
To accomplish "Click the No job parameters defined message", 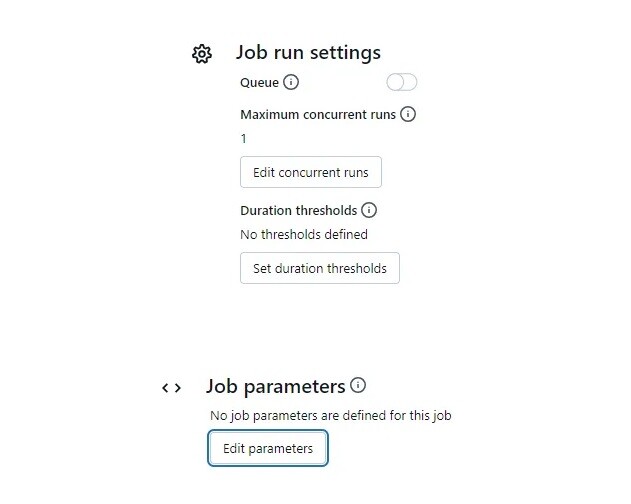I will [330, 415].
